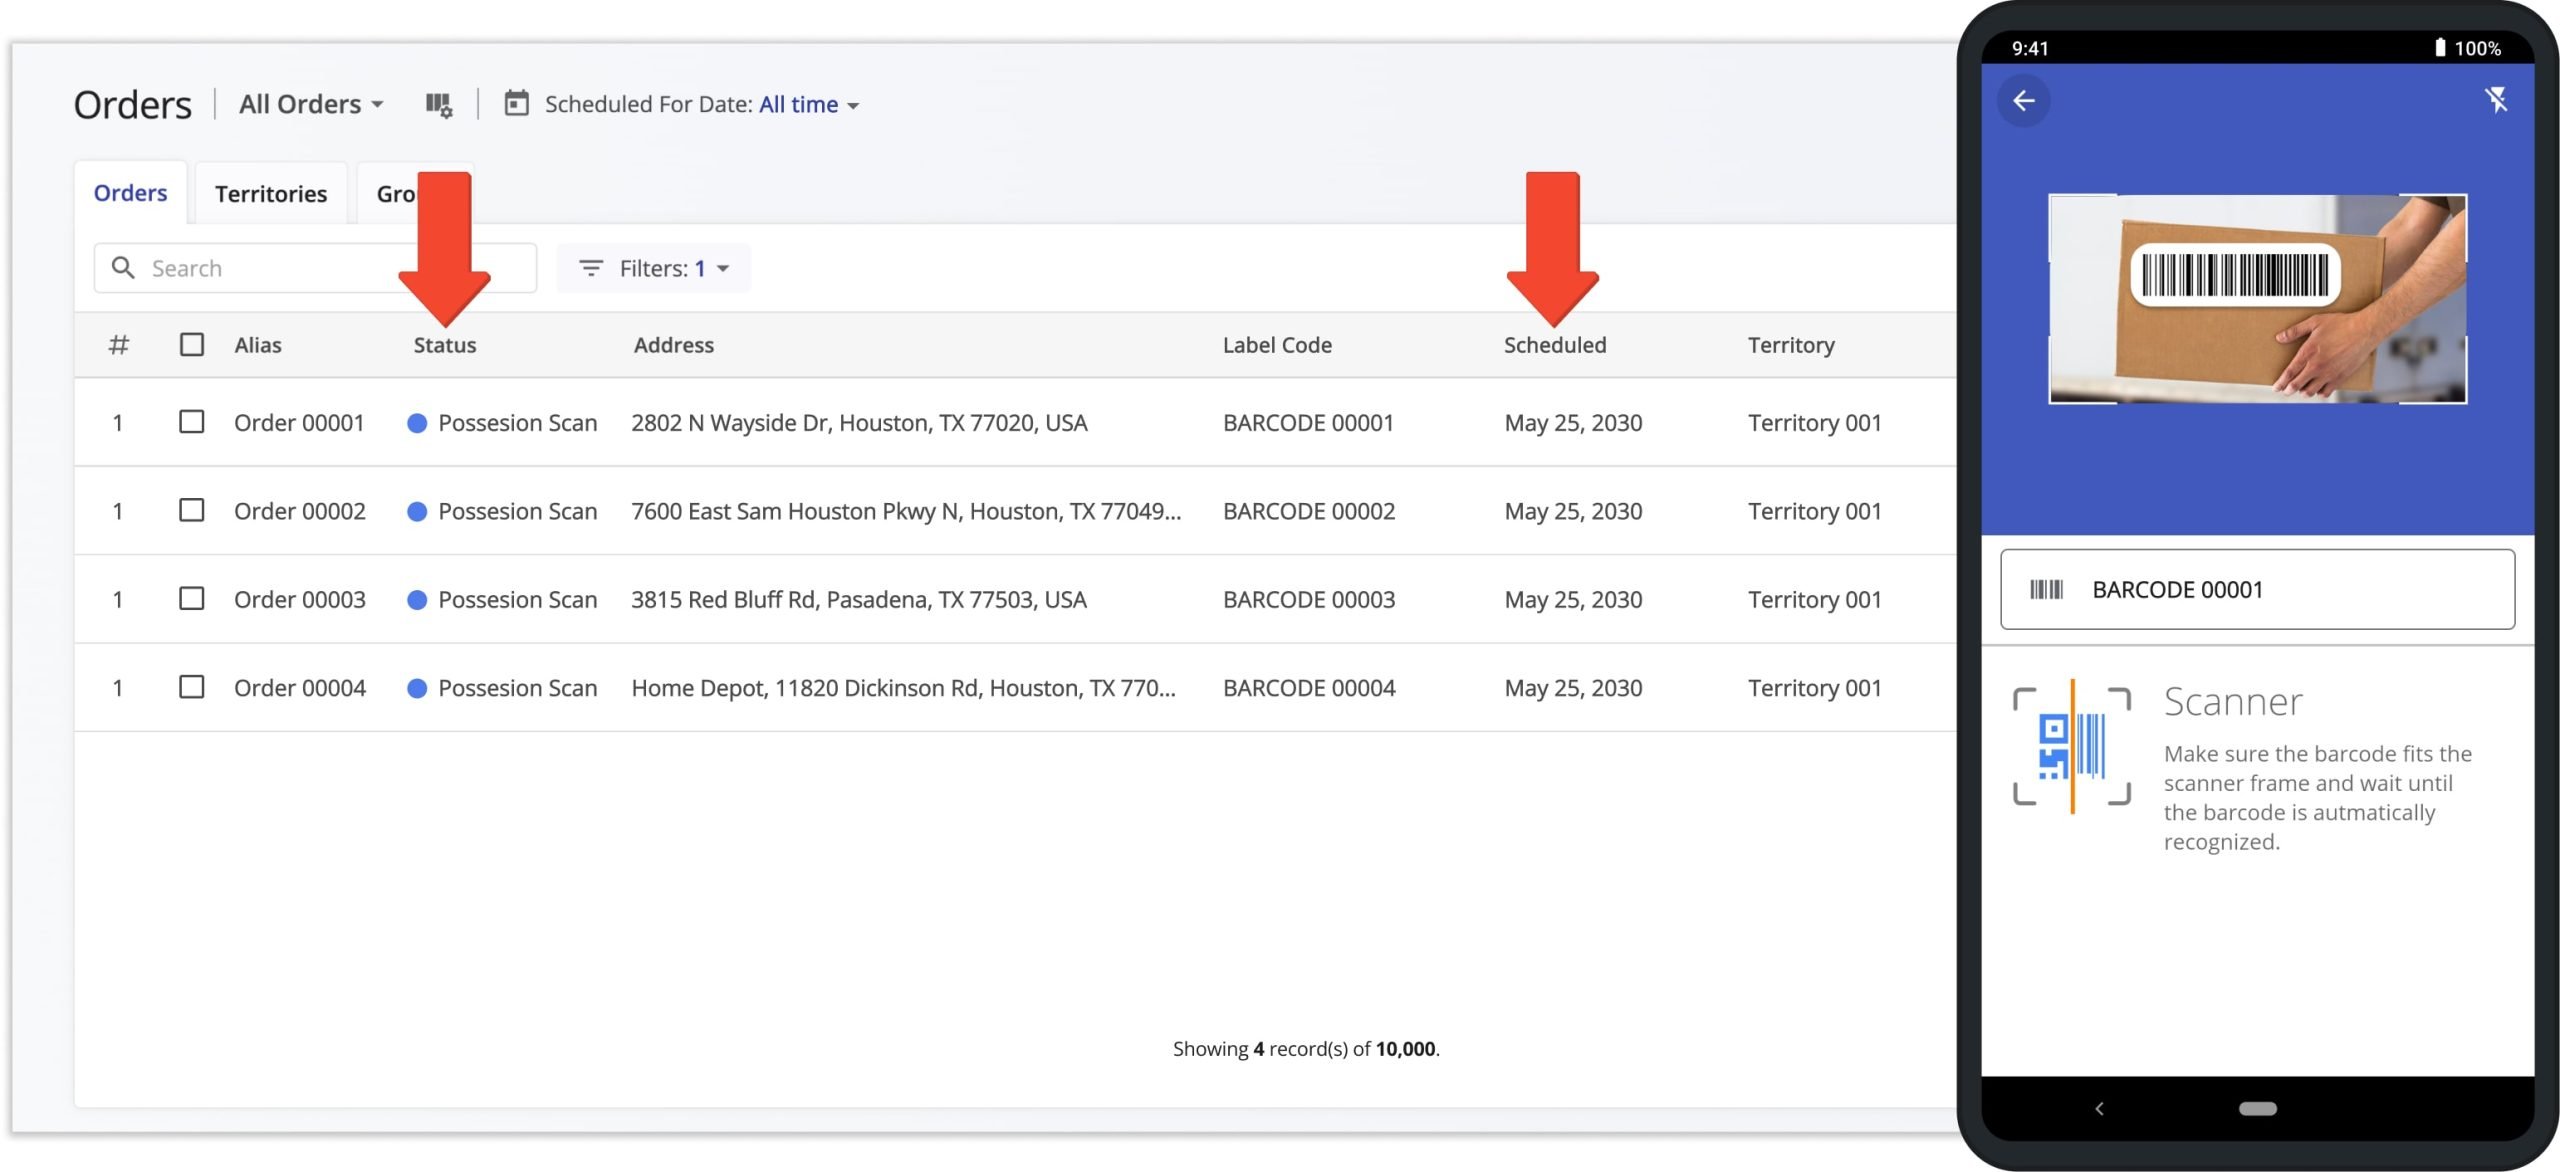The height and width of the screenshot is (1172, 2560).
Task: Click address 2802 N Wayside Dr, Houston
Action: 859,423
